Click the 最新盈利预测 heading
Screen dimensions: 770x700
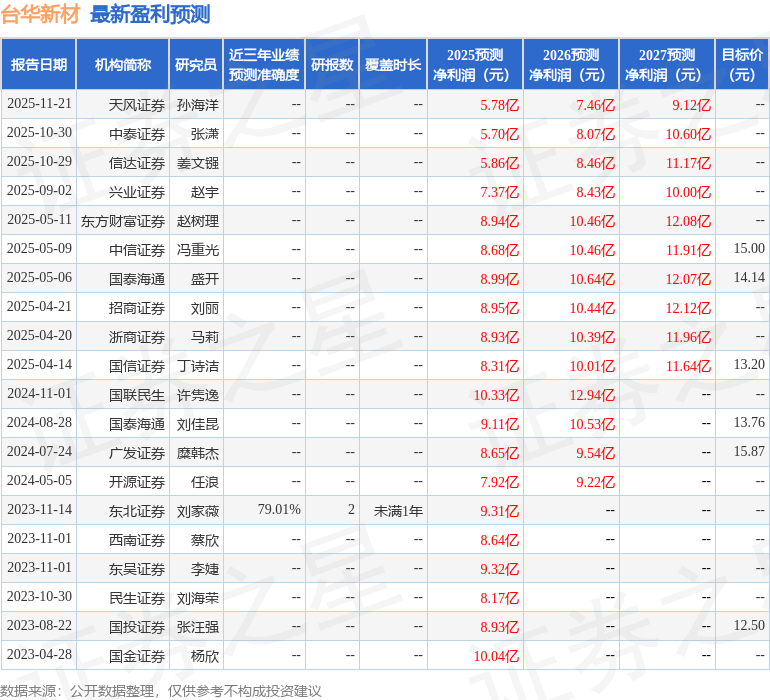(150, 14)
